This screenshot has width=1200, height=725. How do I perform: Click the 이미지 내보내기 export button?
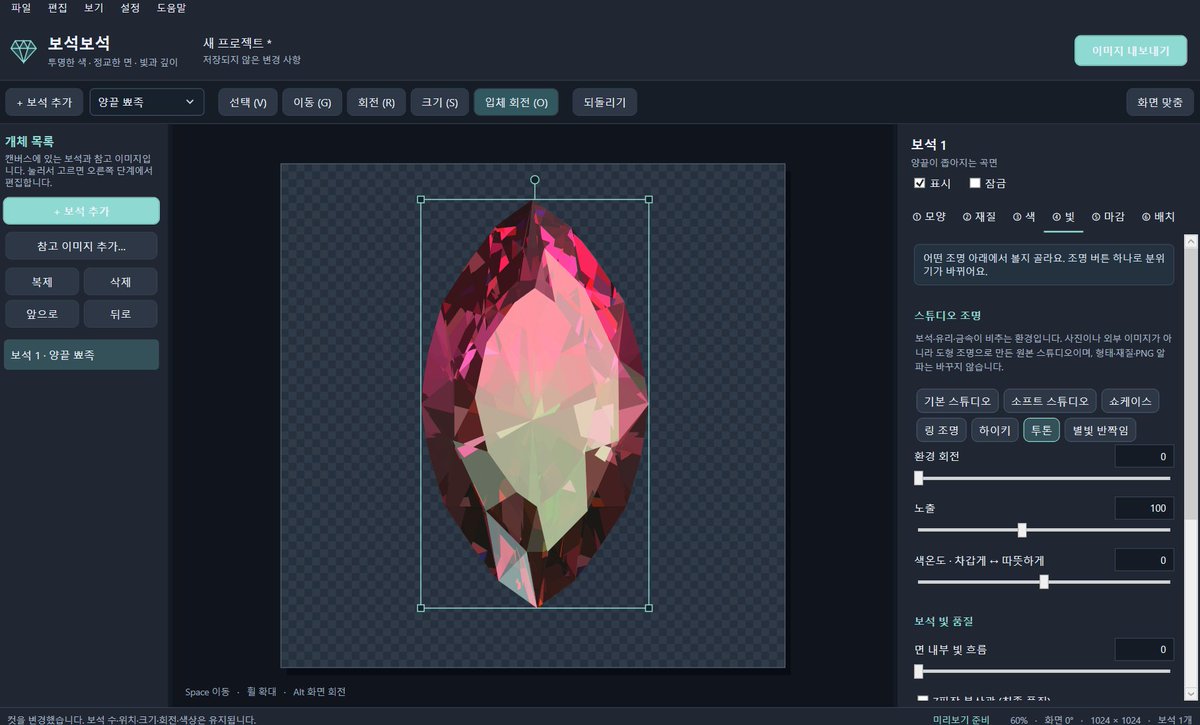pyautogui.click(x=1131, y=51)
